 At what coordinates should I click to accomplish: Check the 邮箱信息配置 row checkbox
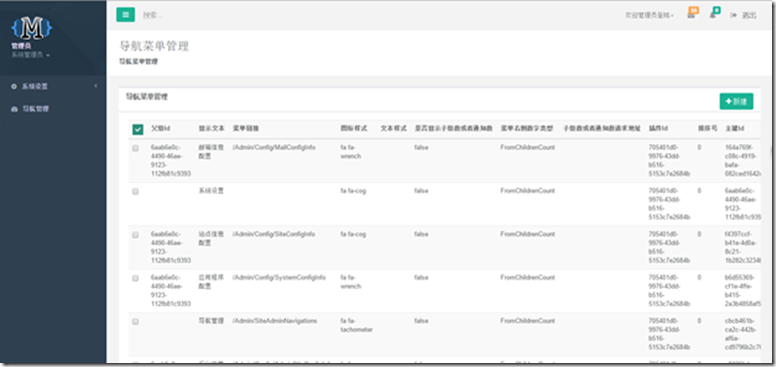tap(136, 148)
